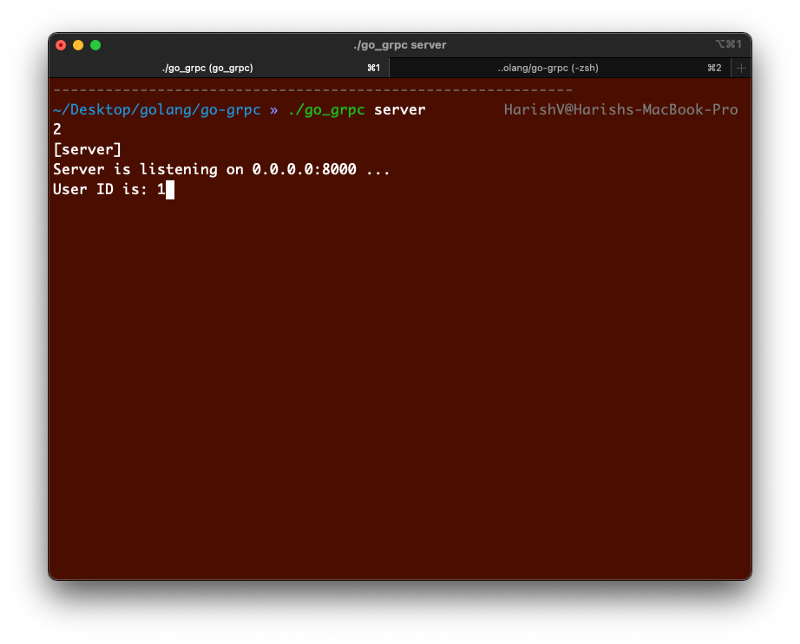Click the HarishV@Harishs-MacBook-Pro hostname text
800x644 pixels.
pos(621,110)
